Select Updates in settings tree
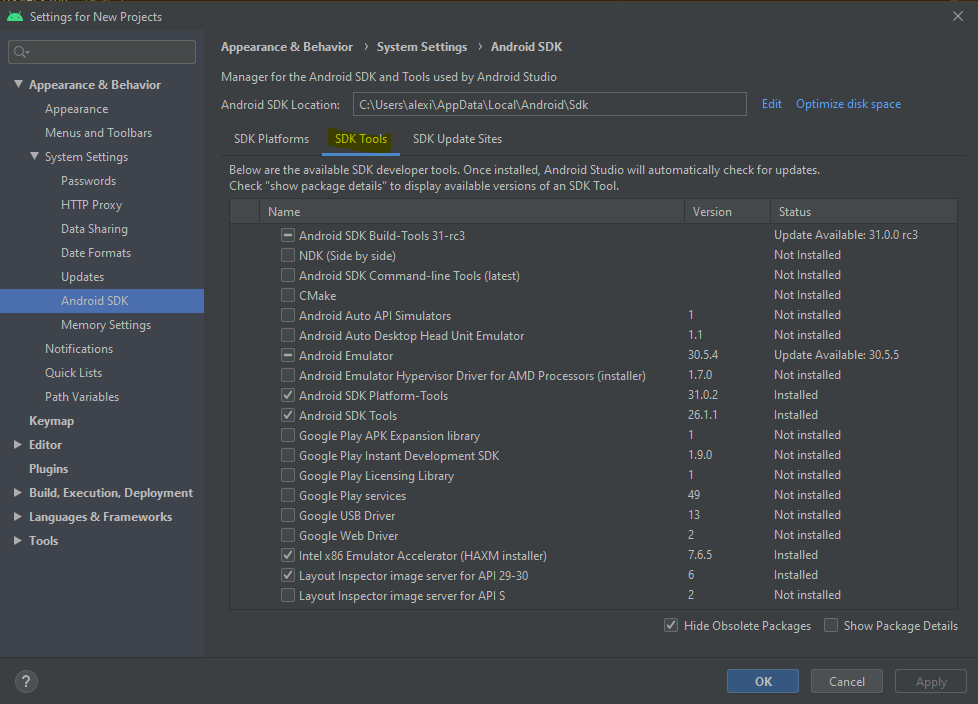978x704 pixels. click(82, 277)
